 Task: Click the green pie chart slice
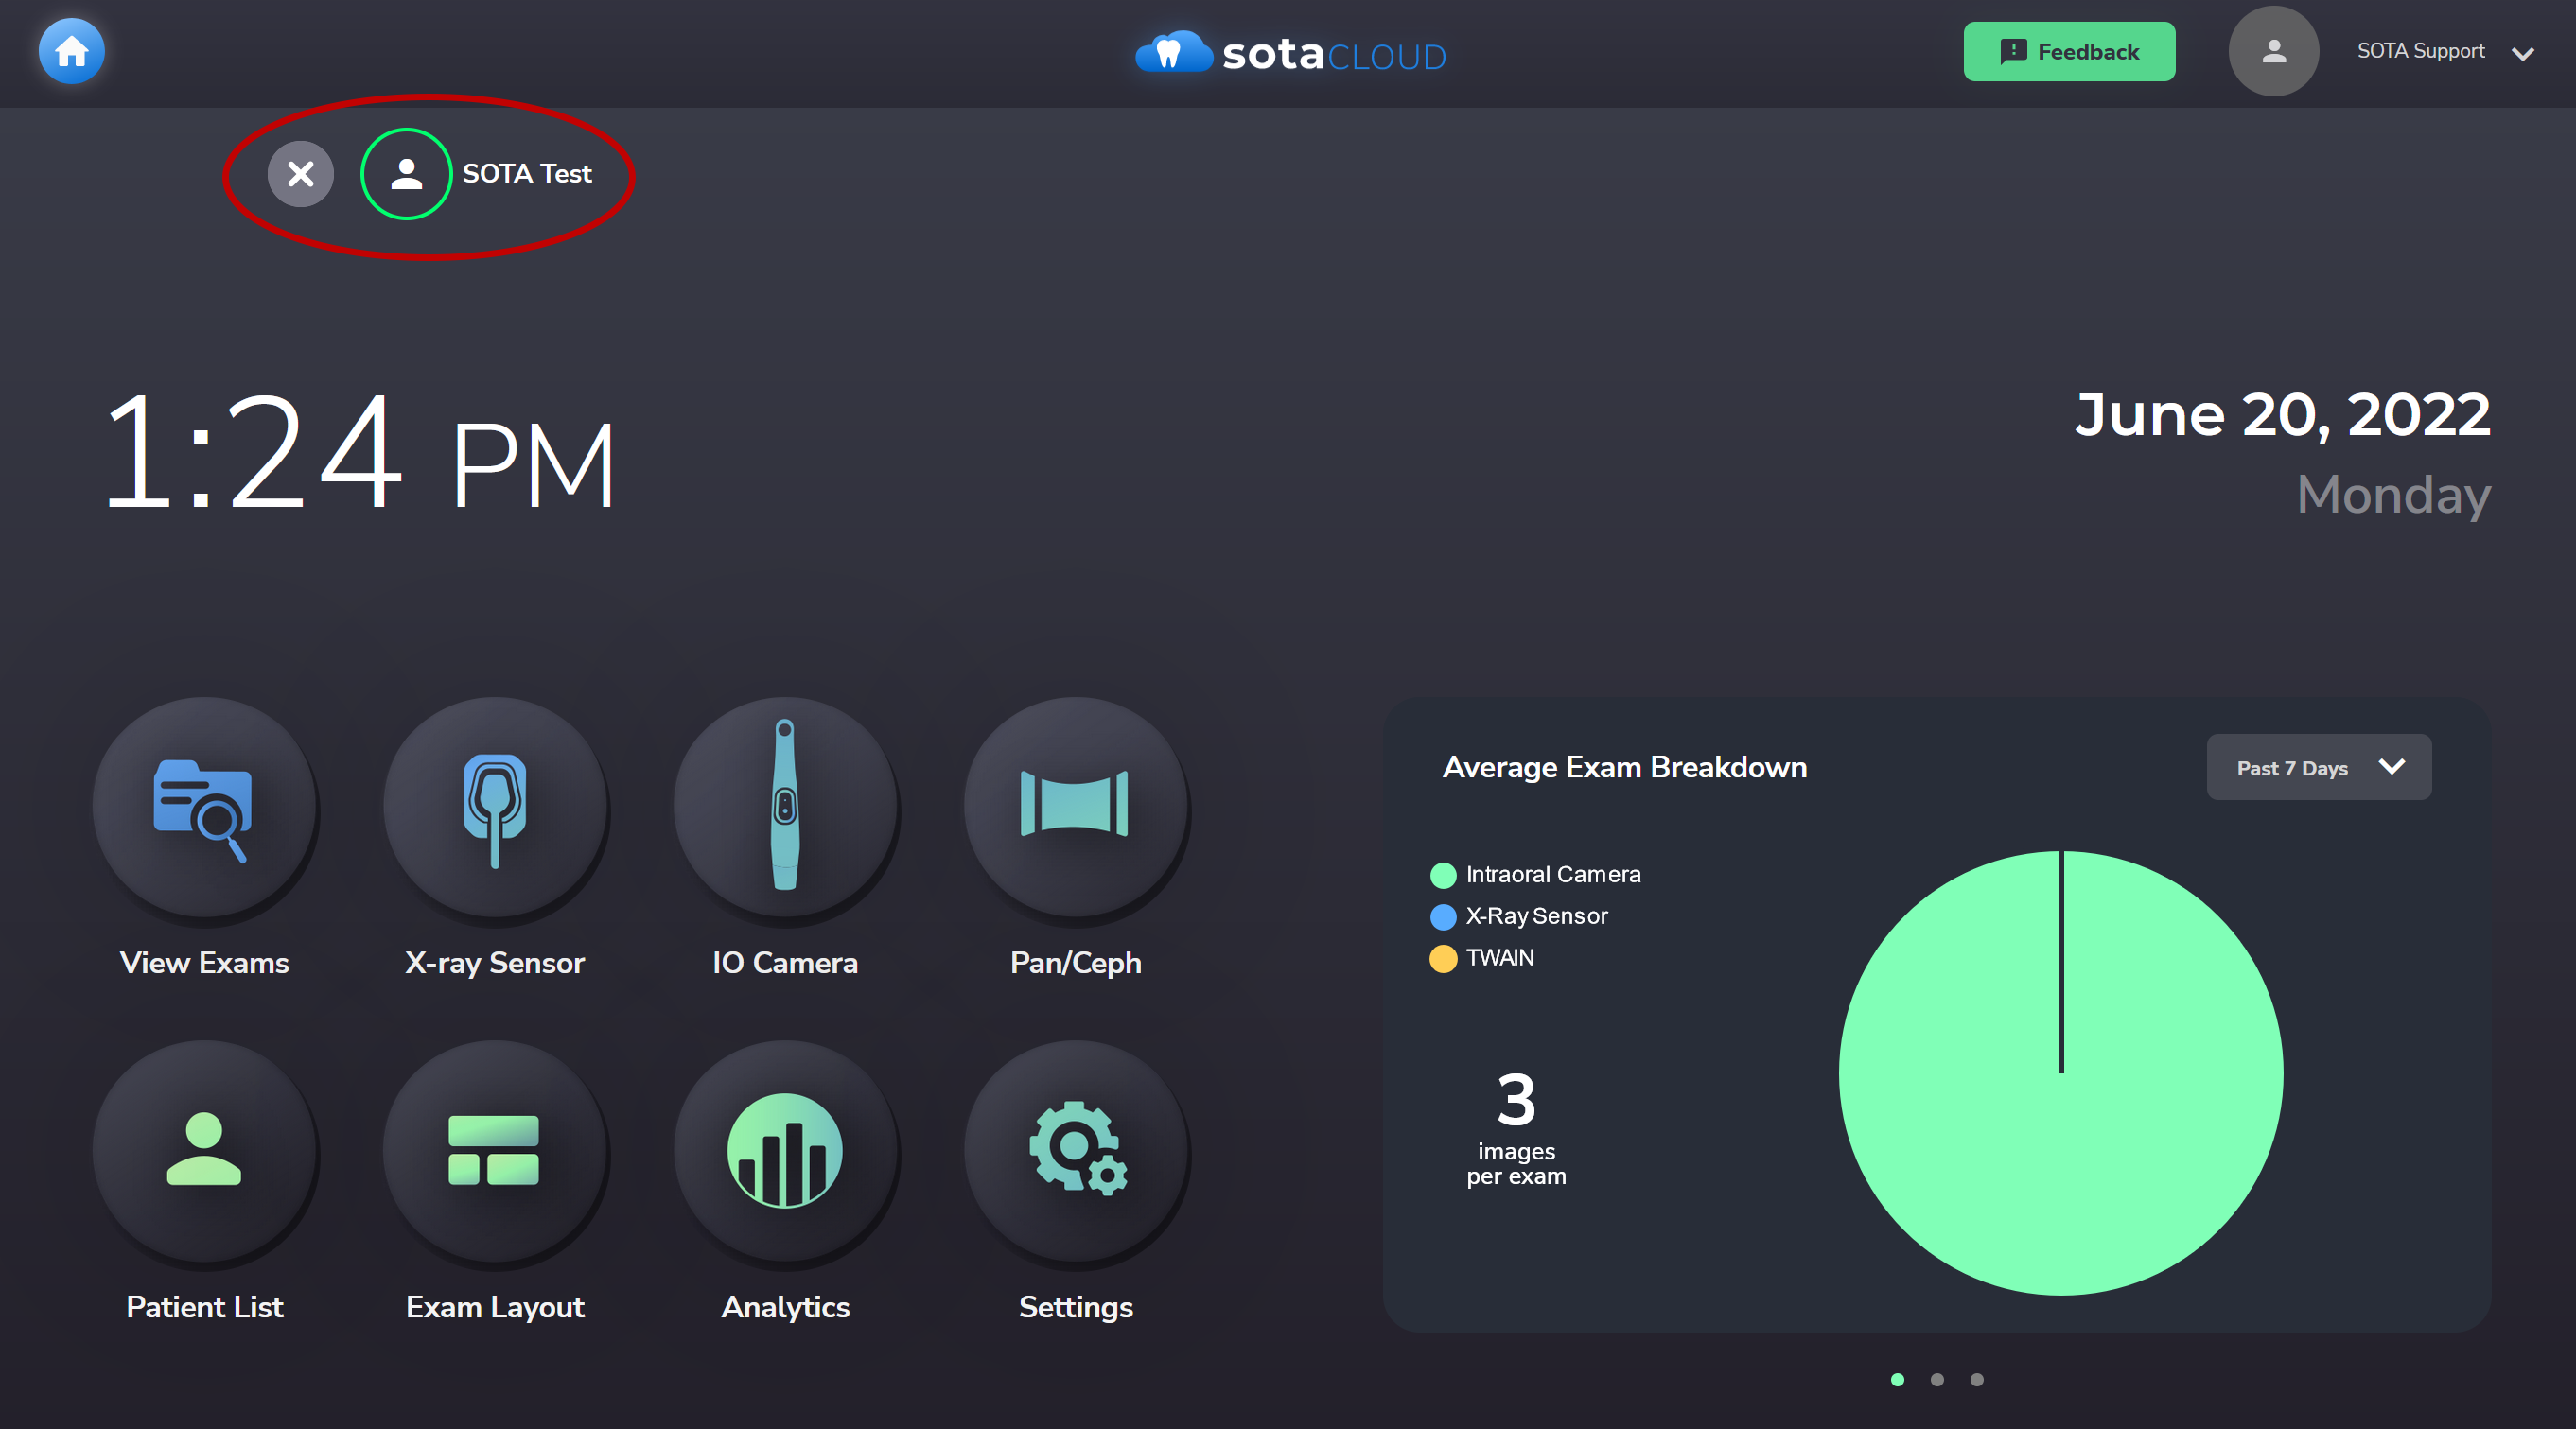point(2060,1150)
